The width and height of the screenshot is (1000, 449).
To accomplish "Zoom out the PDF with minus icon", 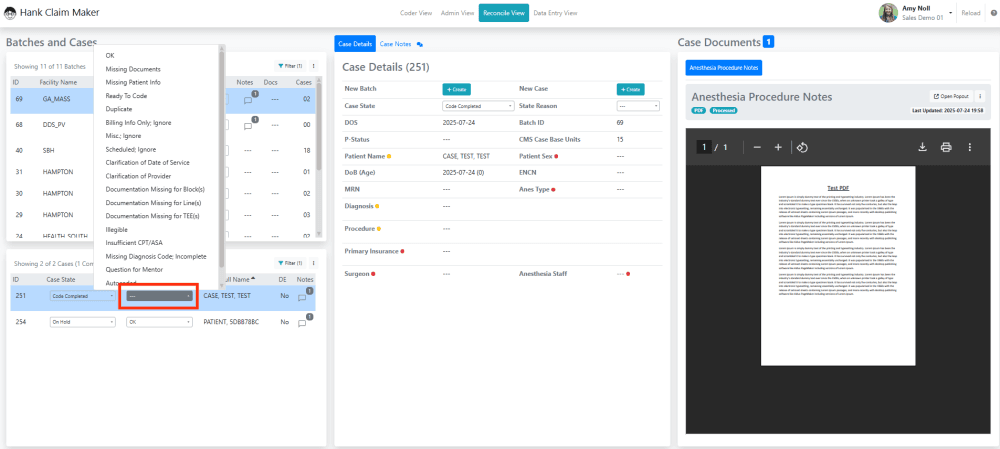I will click(757, 147).
